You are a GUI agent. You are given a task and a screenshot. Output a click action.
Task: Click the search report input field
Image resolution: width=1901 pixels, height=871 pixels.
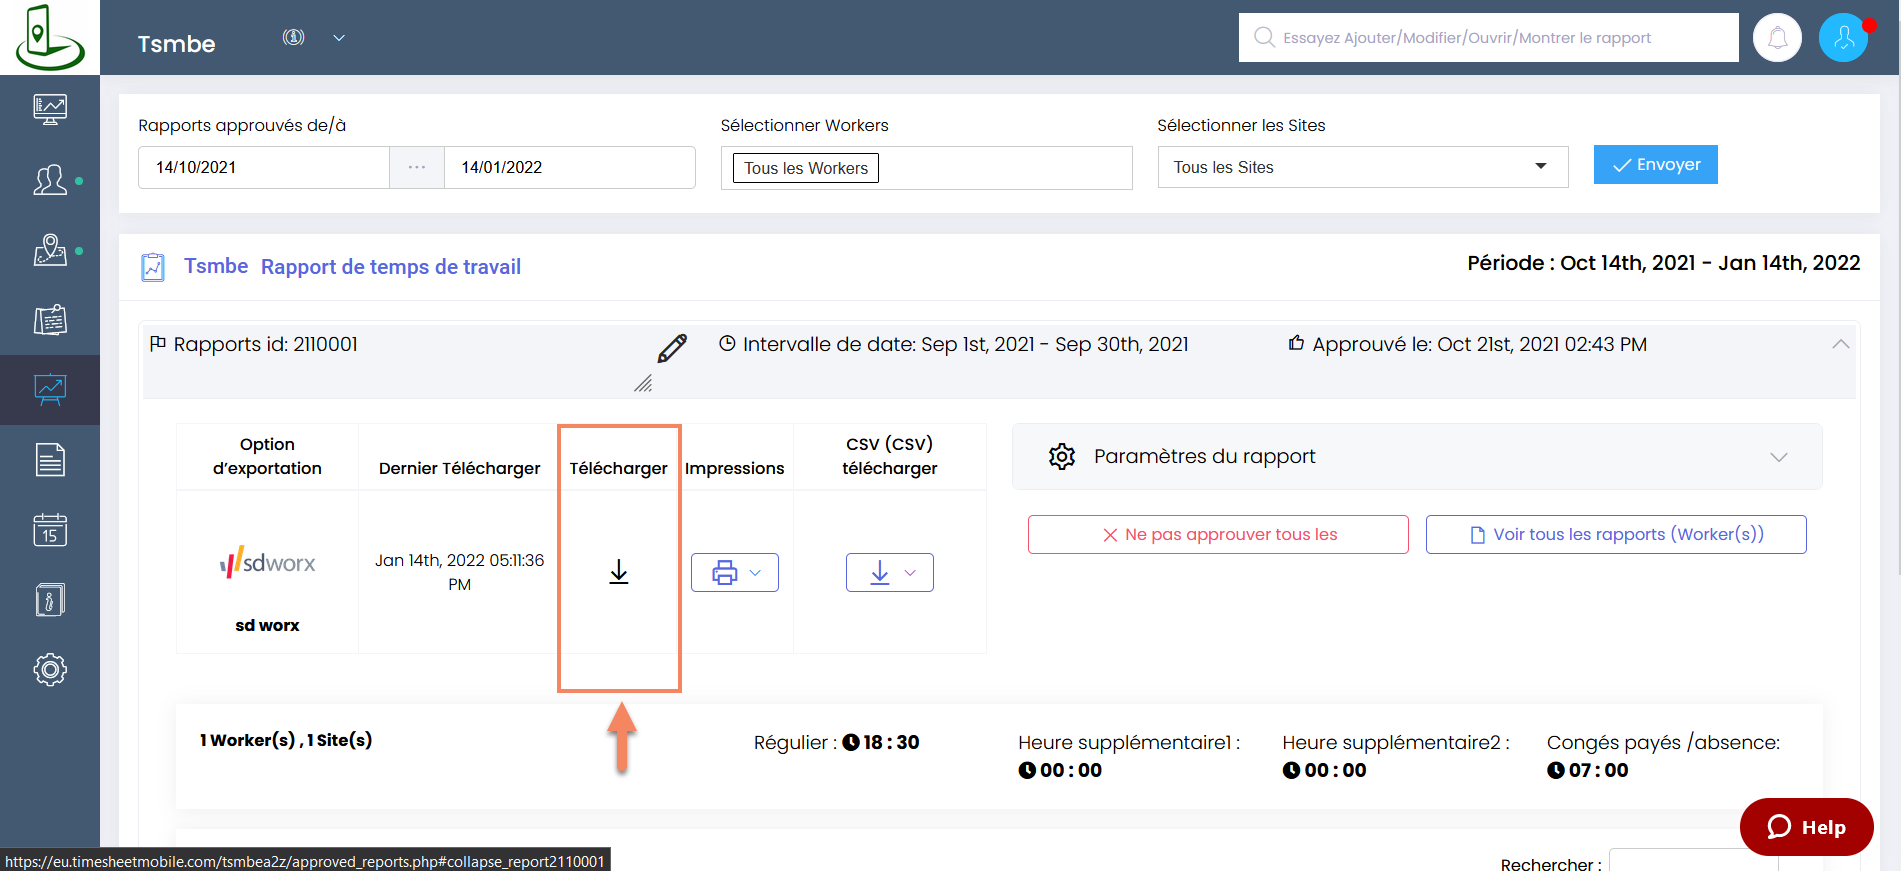pos(1488,38)
